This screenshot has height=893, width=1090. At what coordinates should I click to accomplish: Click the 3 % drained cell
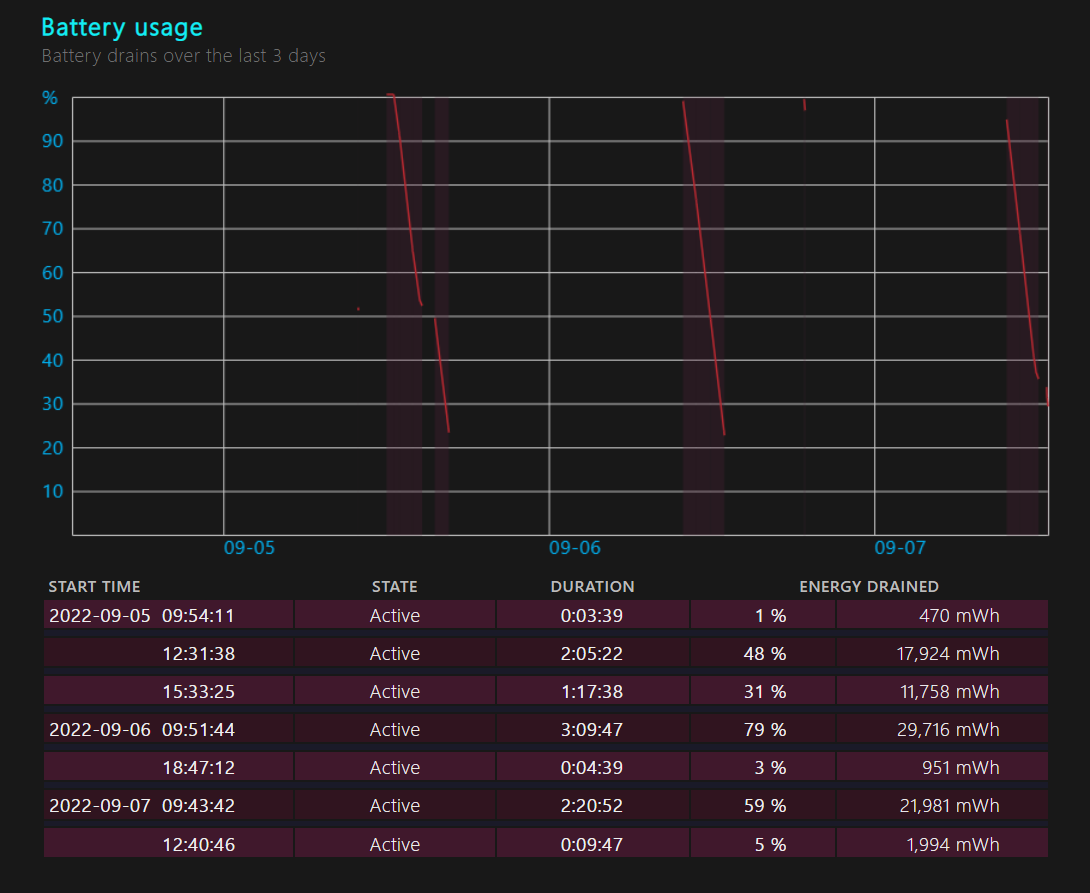coord(763,767)
